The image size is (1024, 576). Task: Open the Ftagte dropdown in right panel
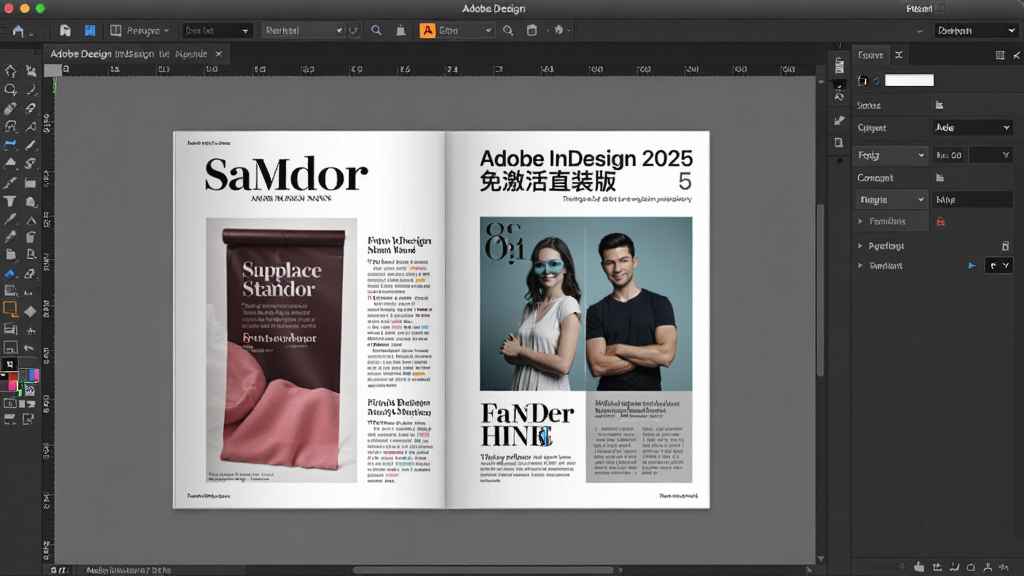891,200
